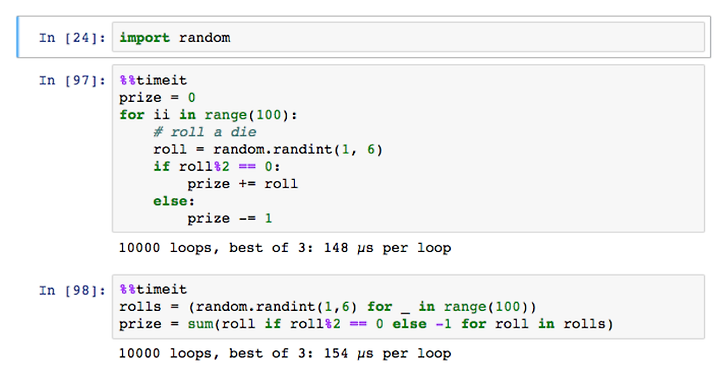Click the 'else:' line in cell 97
The width and height of the screenshot is (720, 388).
pyautogui.click(x=174, y=201)
